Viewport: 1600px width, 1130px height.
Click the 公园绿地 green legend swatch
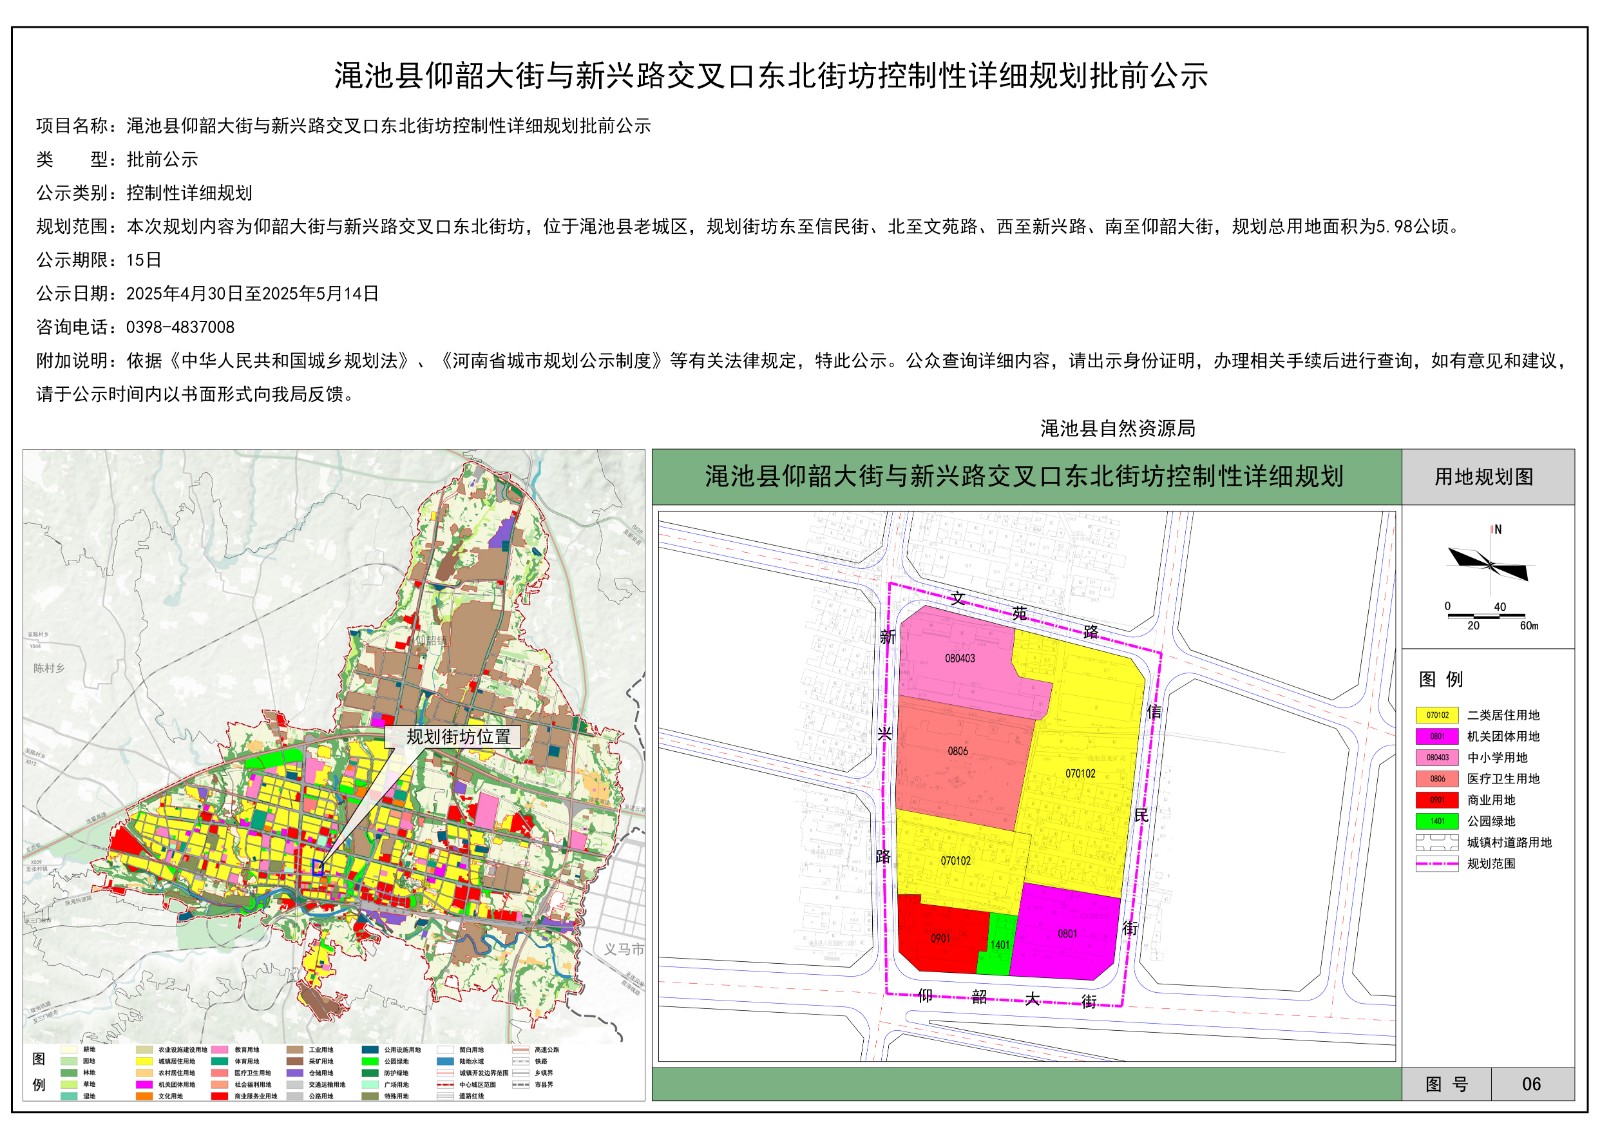pos(1437,821)
